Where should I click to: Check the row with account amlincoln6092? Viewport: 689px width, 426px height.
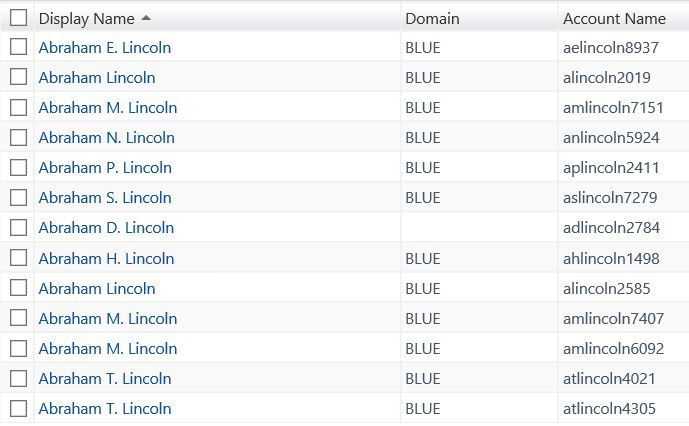(18, 348)
